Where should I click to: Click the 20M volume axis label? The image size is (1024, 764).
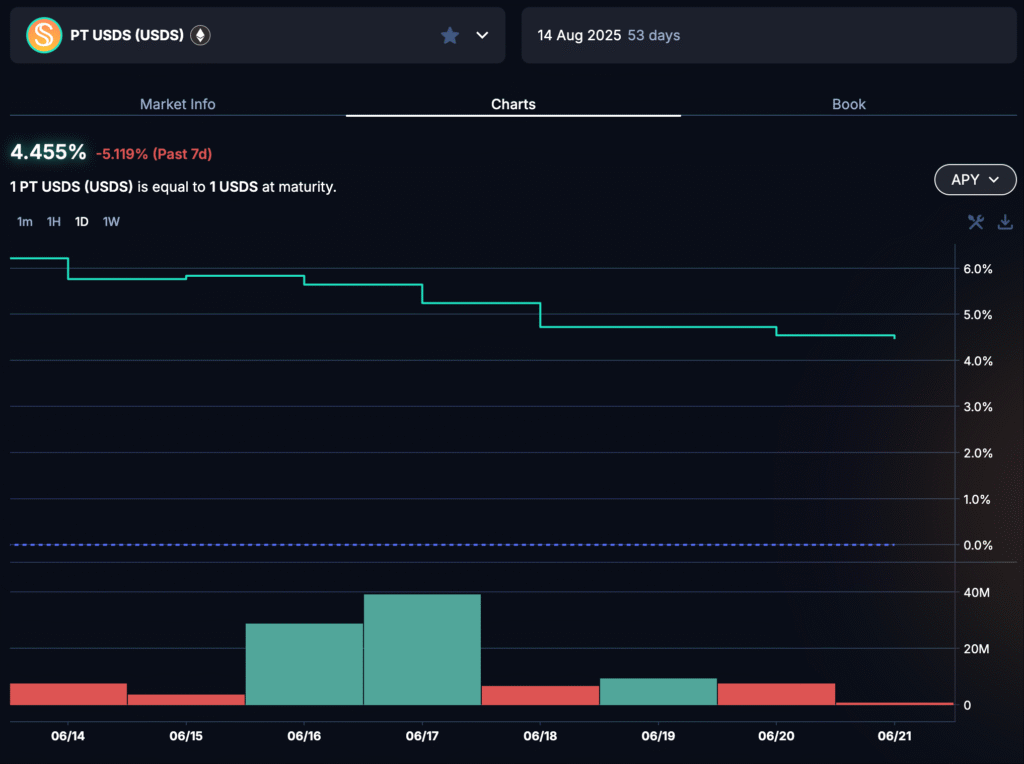pyautogui.click(x=976, y=648)
